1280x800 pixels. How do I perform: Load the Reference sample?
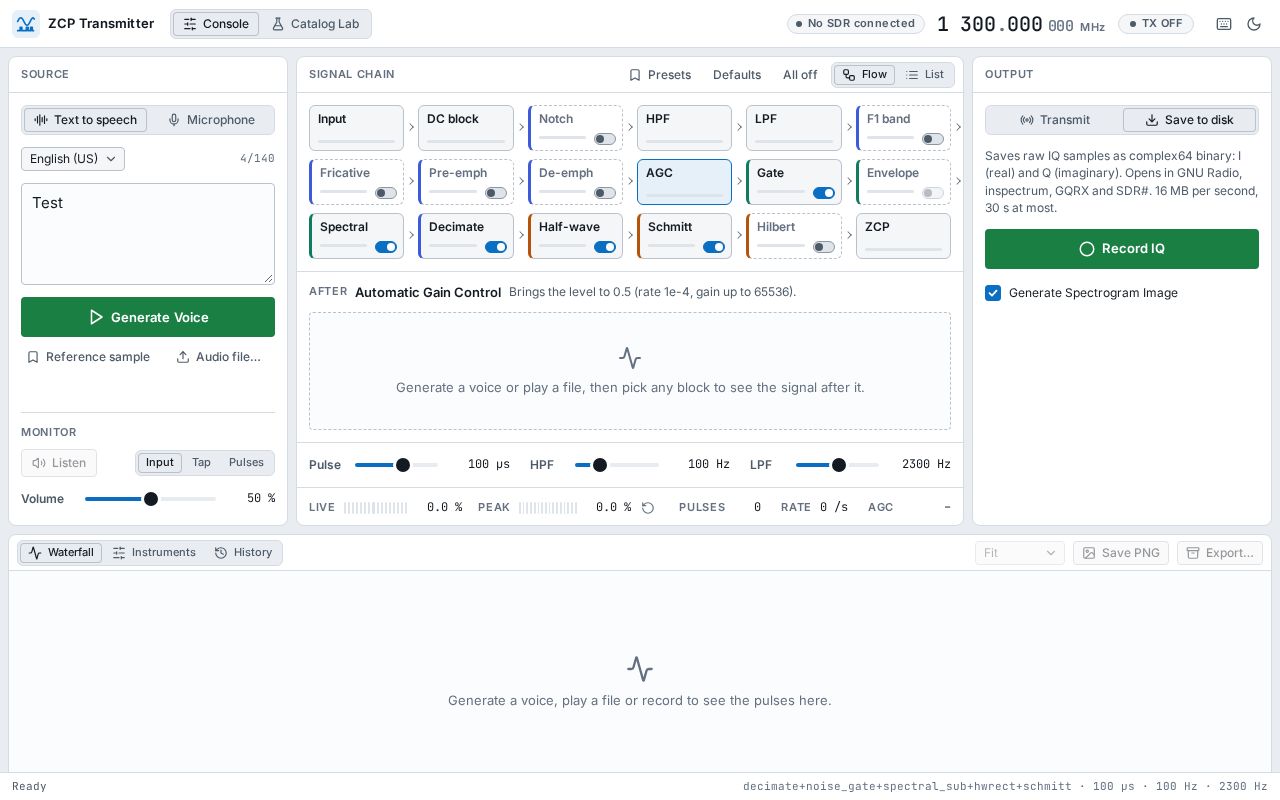88,357
